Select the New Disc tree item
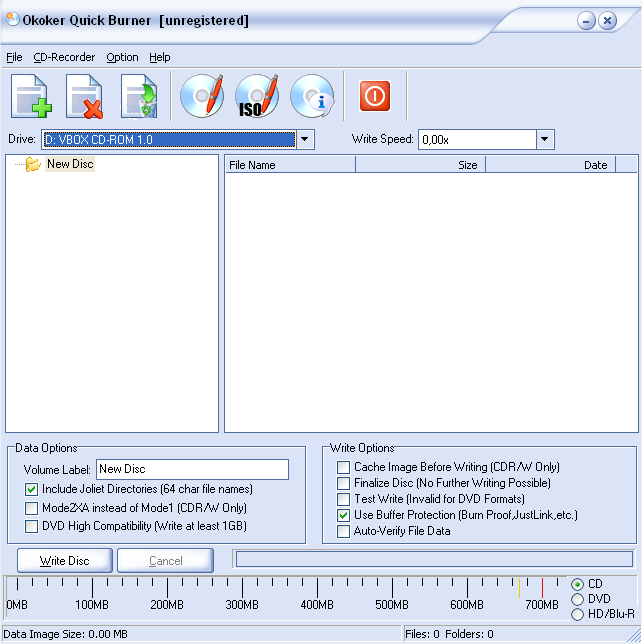Screen dimensions: 642x644 click(70, 164)
